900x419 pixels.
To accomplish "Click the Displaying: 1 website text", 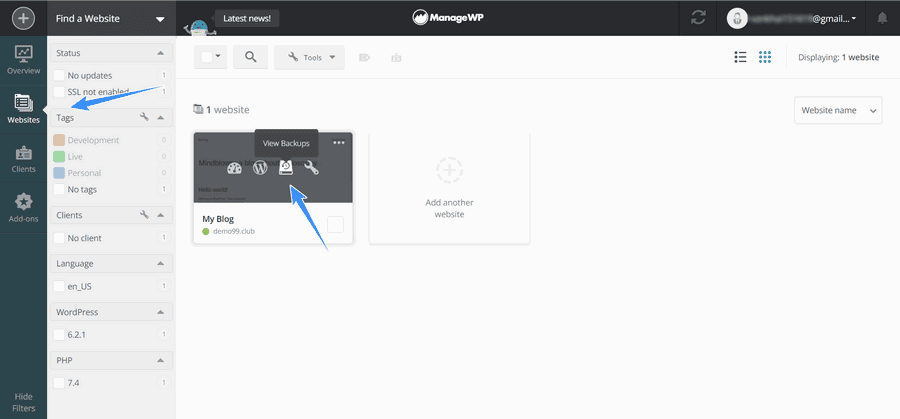I will [x=839, y=57].
